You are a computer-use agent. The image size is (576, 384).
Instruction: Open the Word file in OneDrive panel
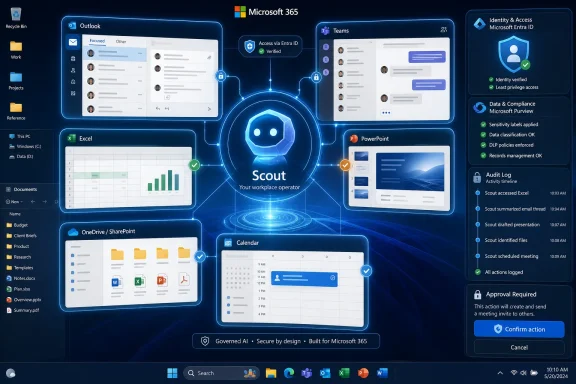coord(116,282)
